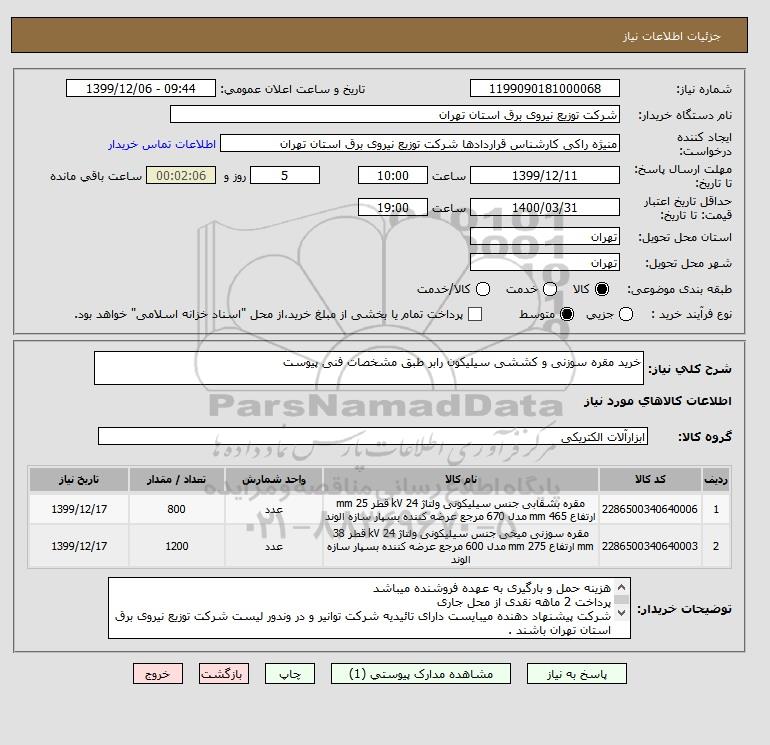Click the remaining days field showing 5
770x745 pixels.
click(x=285, y=175)
